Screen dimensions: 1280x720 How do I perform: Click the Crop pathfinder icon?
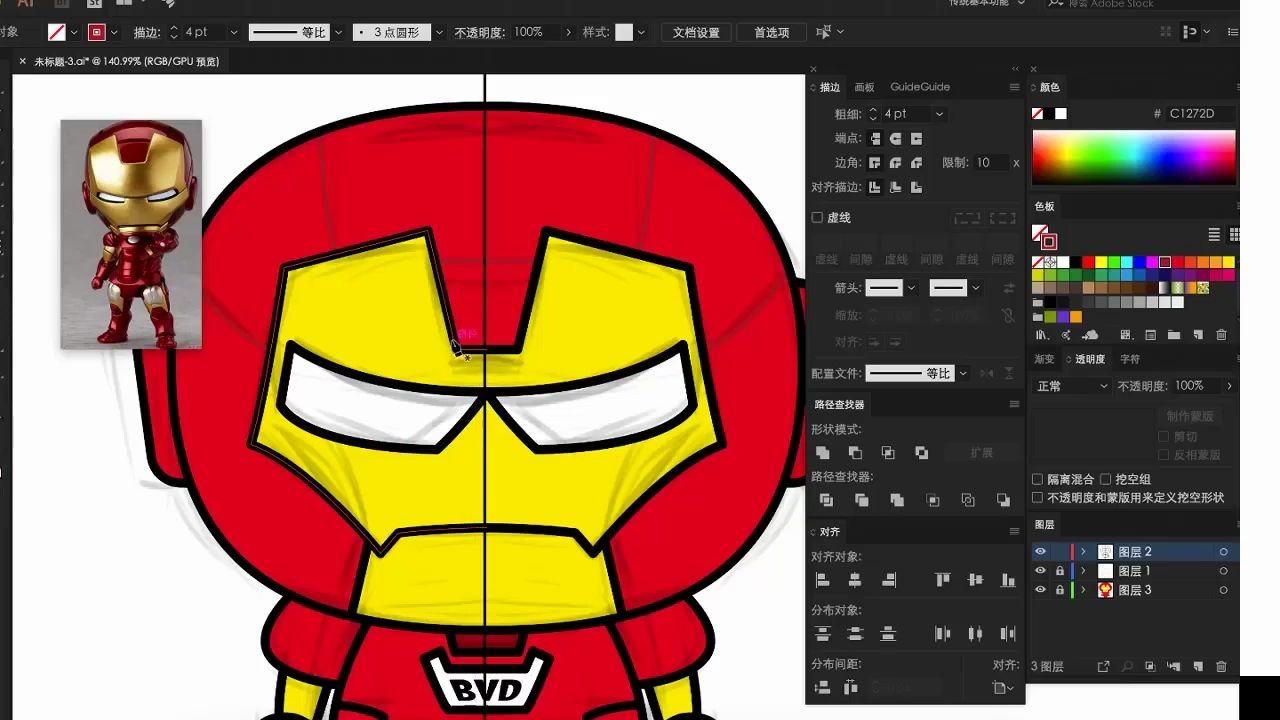(x=933, y=500)
